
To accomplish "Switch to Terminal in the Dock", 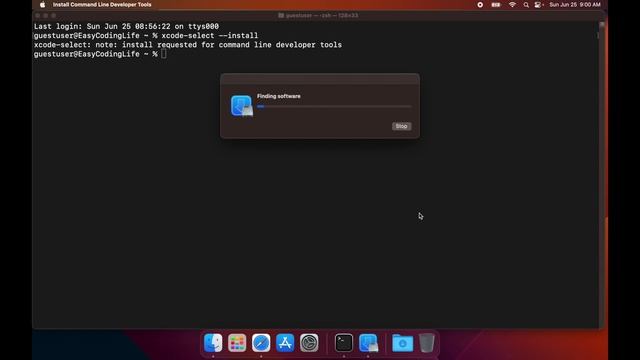I will click(x=344, y=343).
